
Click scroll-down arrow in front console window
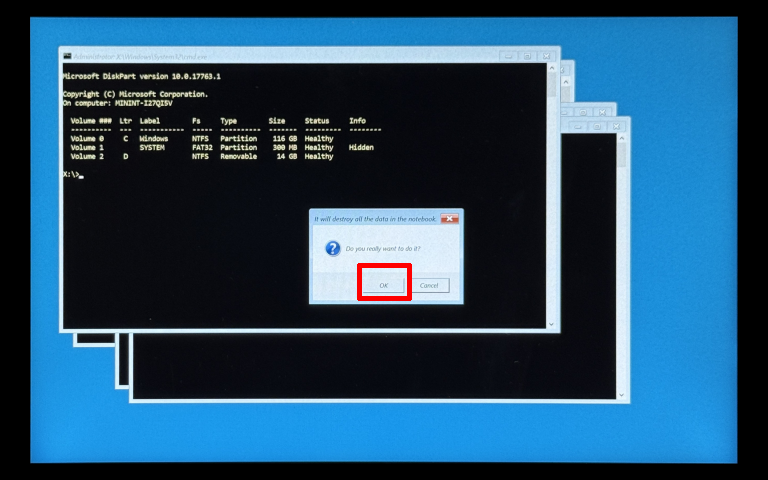552,323
